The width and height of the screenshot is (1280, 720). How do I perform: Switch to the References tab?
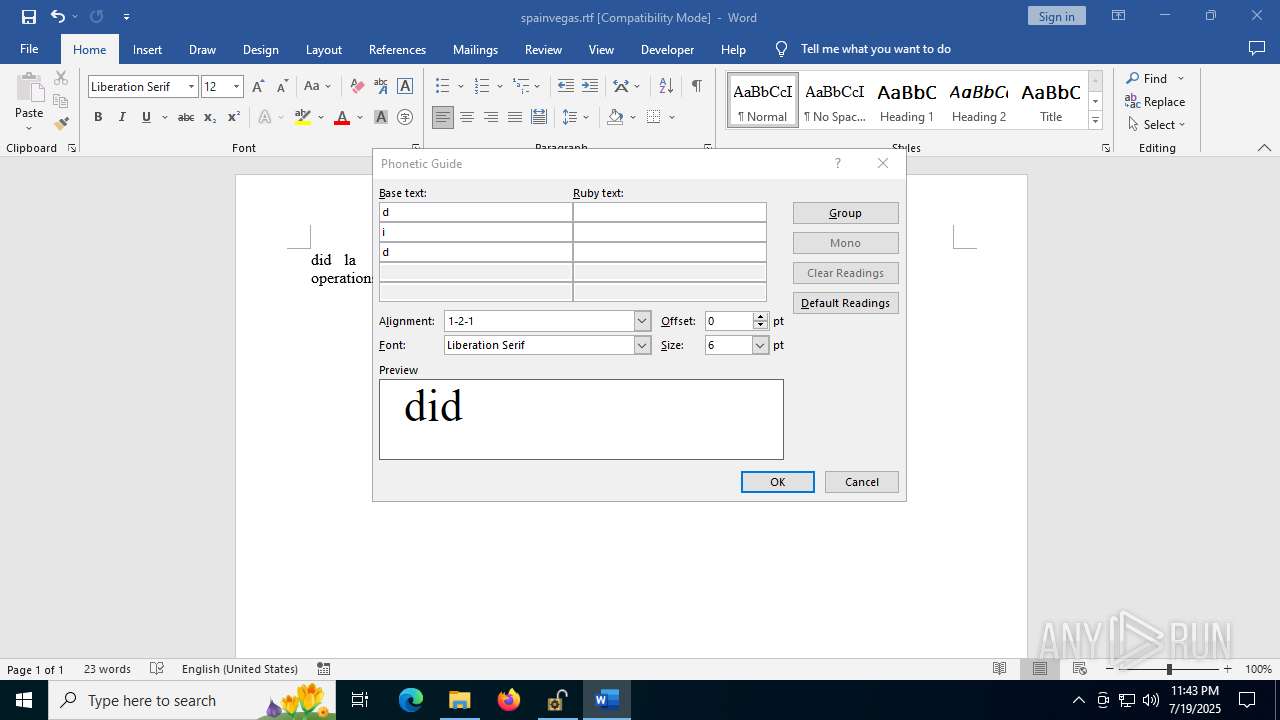[x=397, y=49]
